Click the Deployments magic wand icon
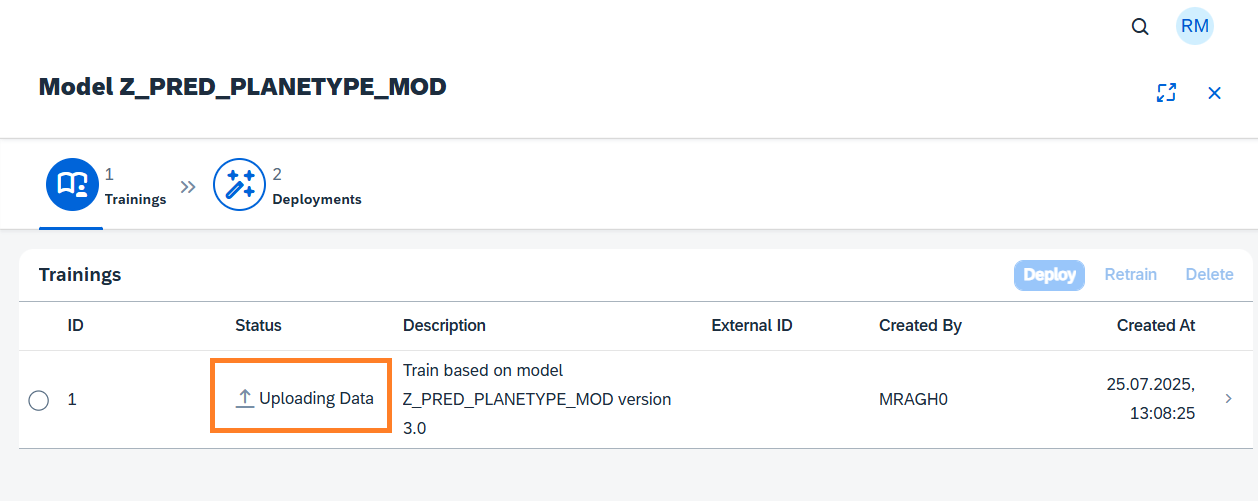This screenshot has height=501, width=1258. click(240, 185)
